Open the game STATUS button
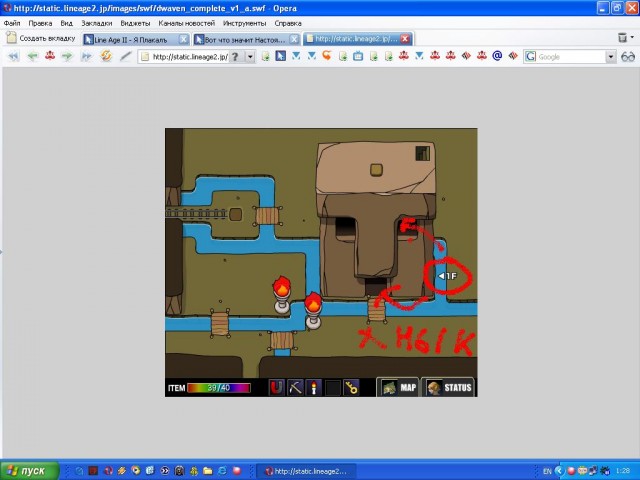 coord(448,387)
